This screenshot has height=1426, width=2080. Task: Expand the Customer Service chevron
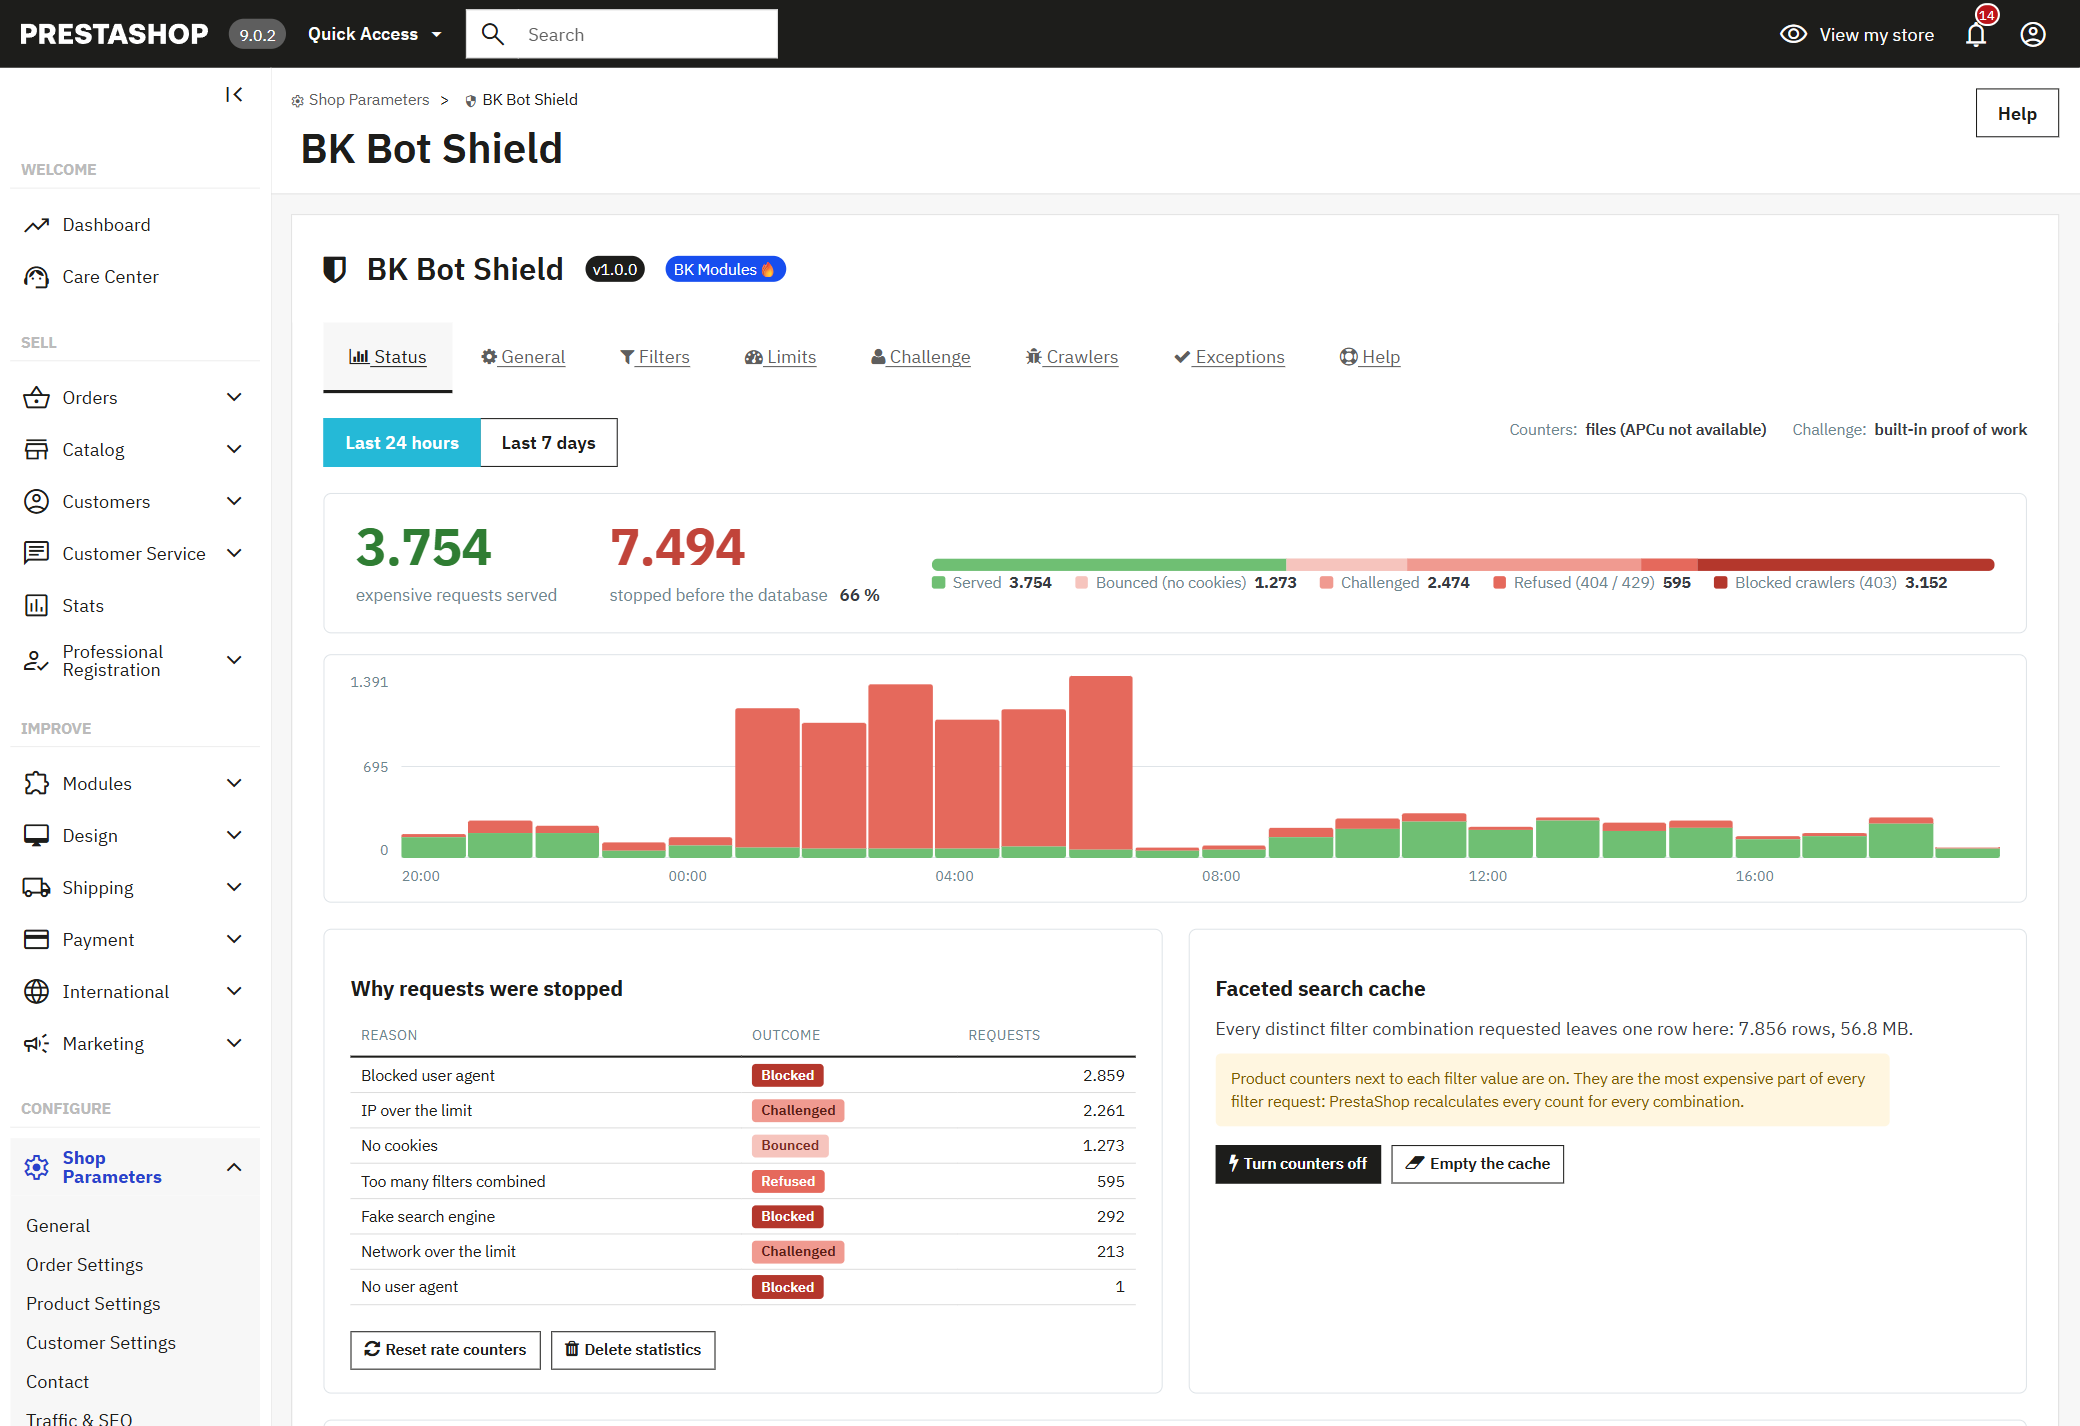click(x=234, y=554)
